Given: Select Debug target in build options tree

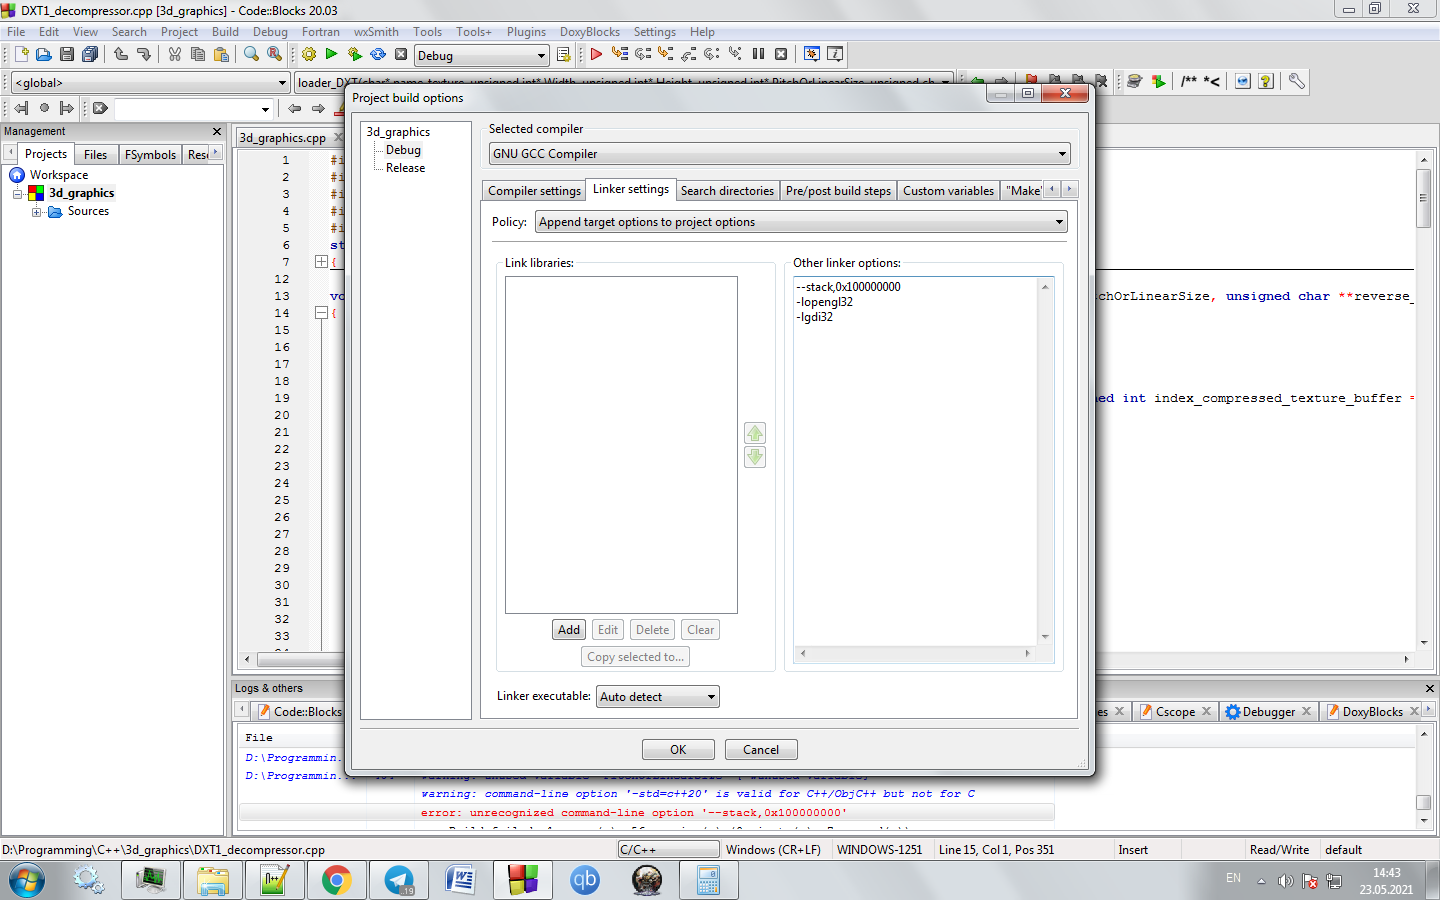Looking at the screenshot, I should (403, 150).
